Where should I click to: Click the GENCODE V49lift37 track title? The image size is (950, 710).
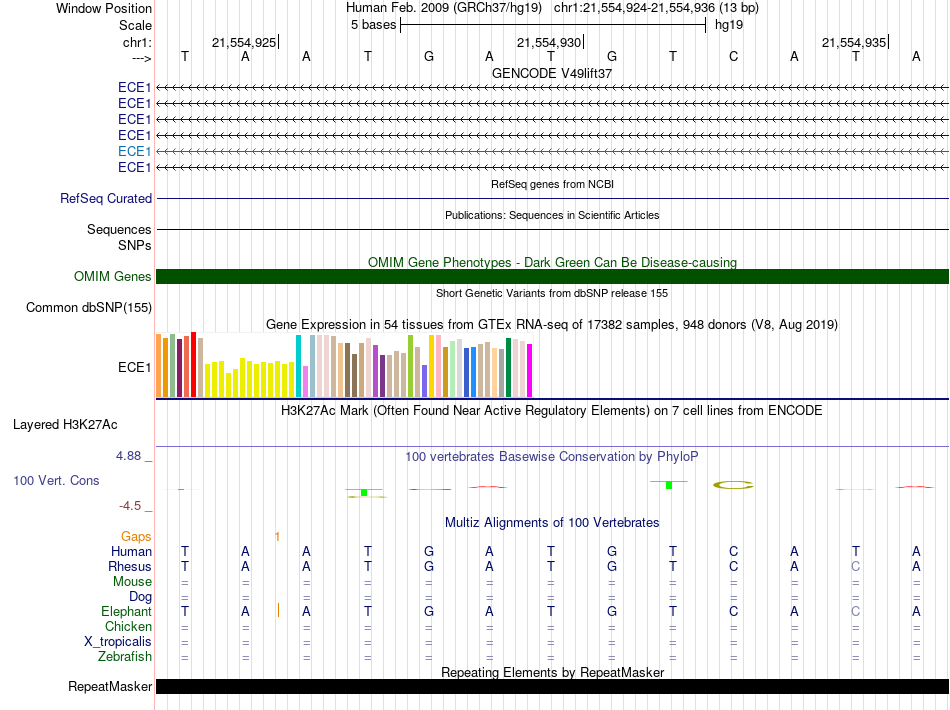[x=552, y=74]
